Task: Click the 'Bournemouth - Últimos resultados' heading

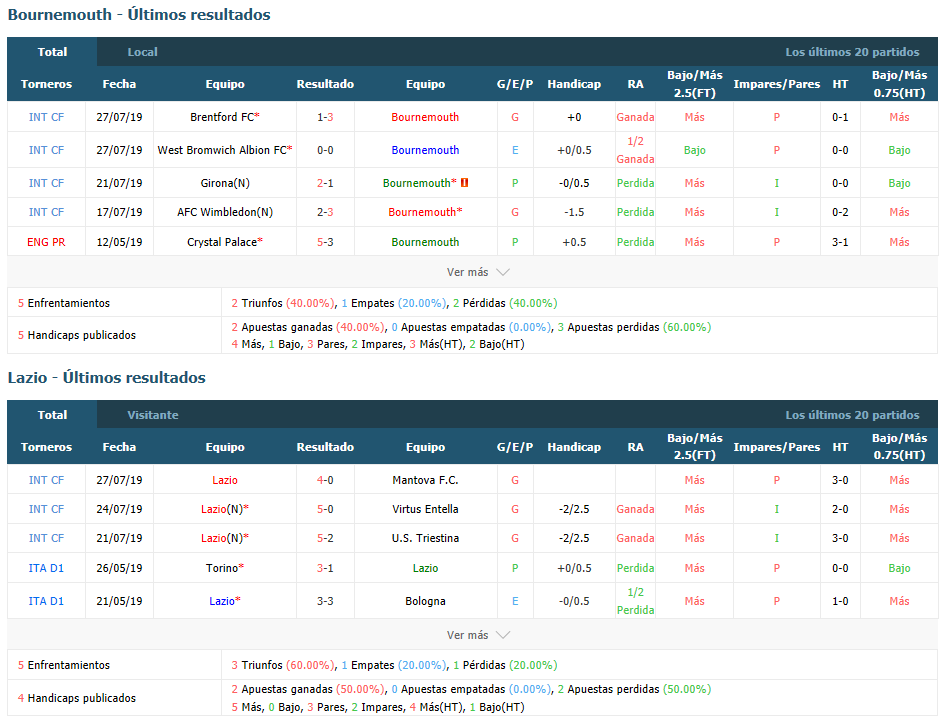Action: pyautogui.click(x=139, y=14)
